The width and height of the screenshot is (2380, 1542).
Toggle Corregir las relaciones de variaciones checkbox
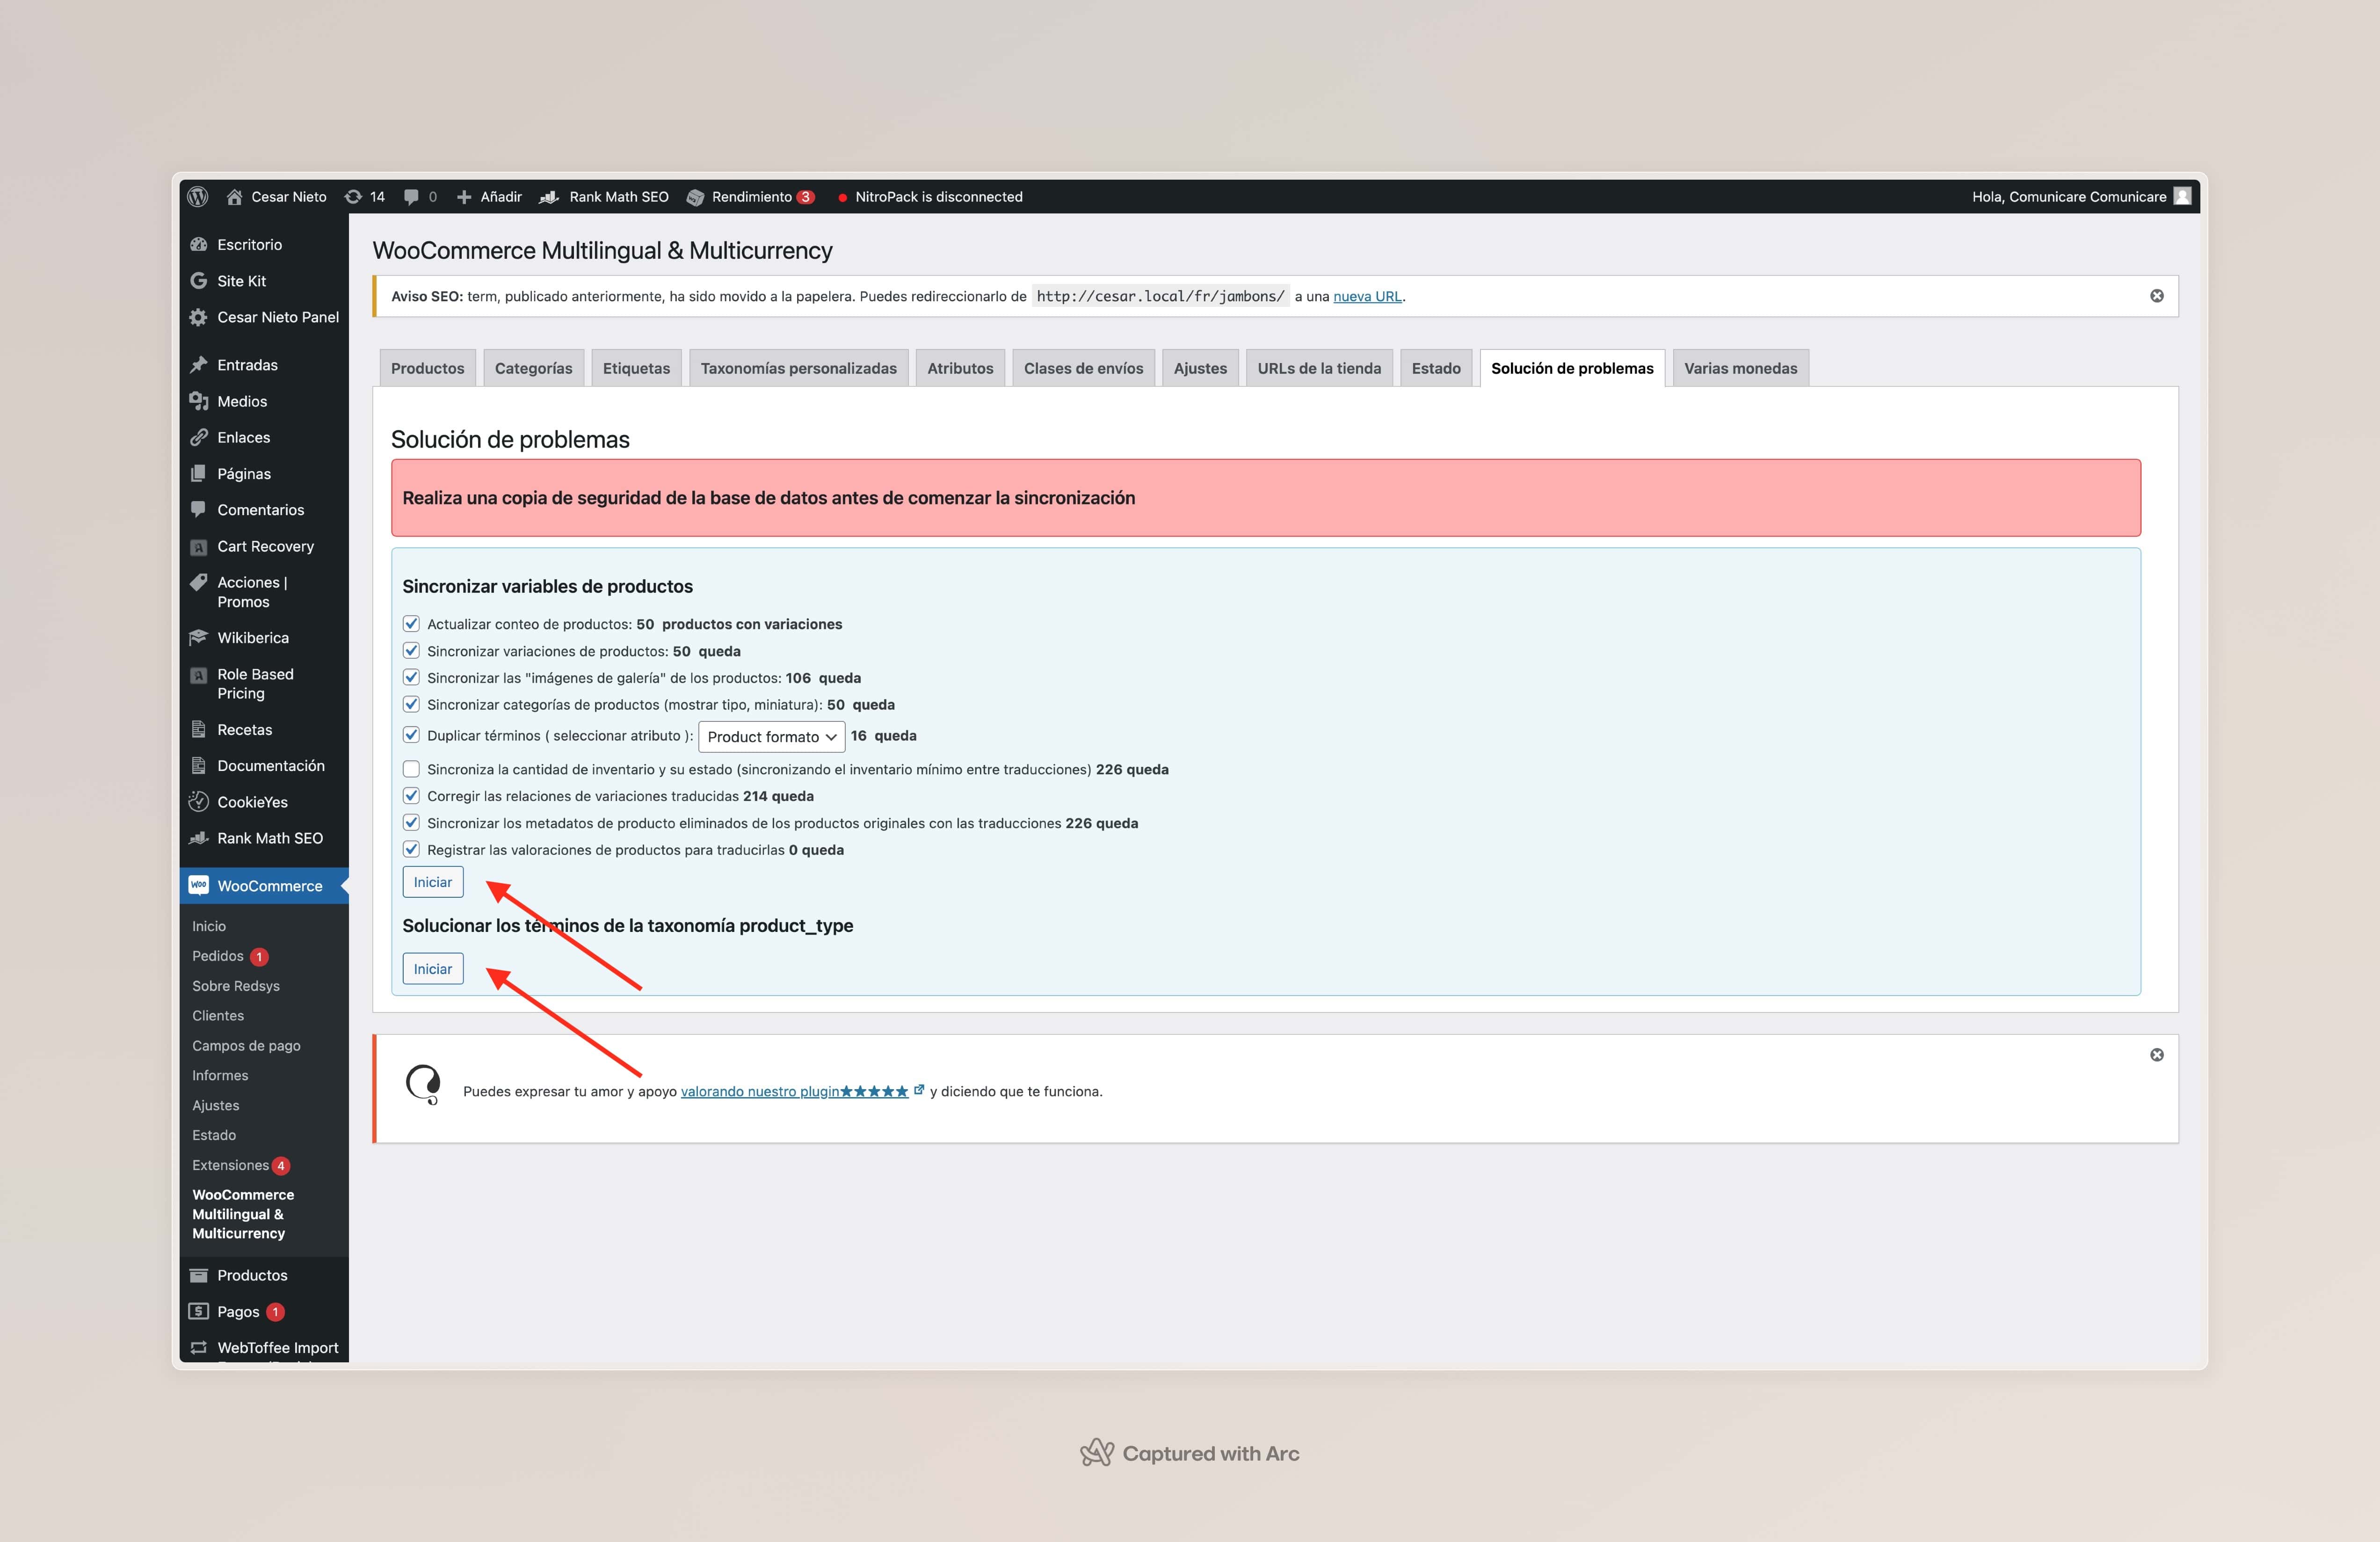pyautogui.click(x=411, y=796)
